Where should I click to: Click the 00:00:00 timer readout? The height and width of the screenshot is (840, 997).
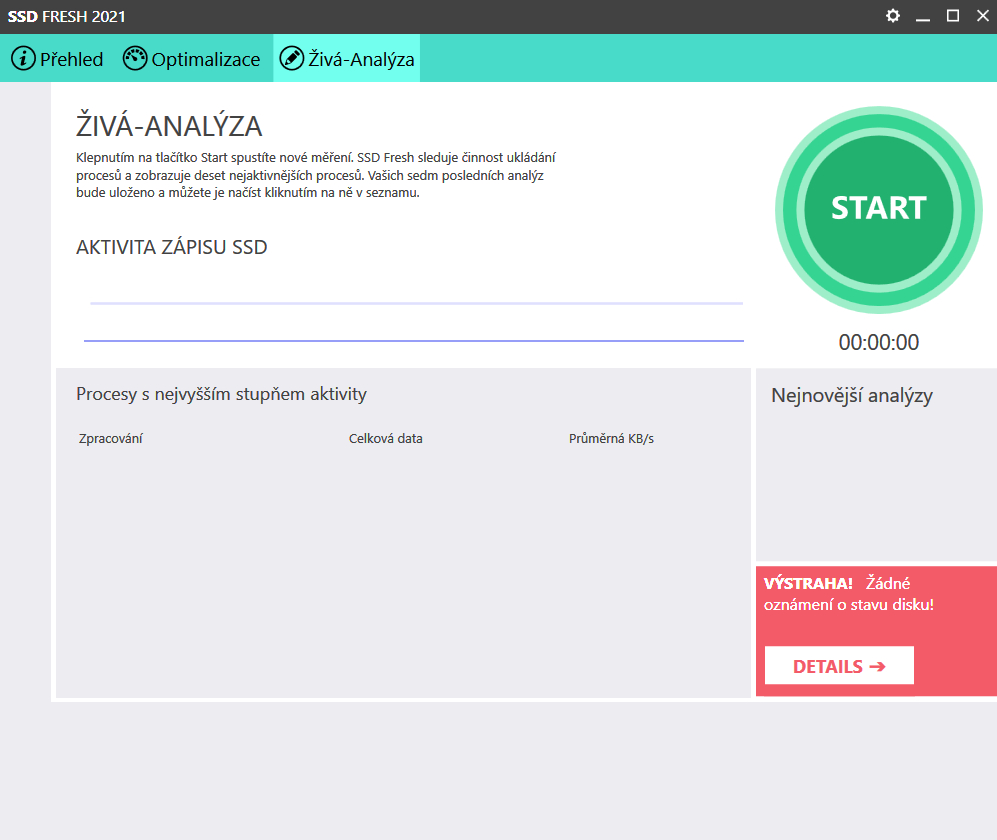click(879, 343)
